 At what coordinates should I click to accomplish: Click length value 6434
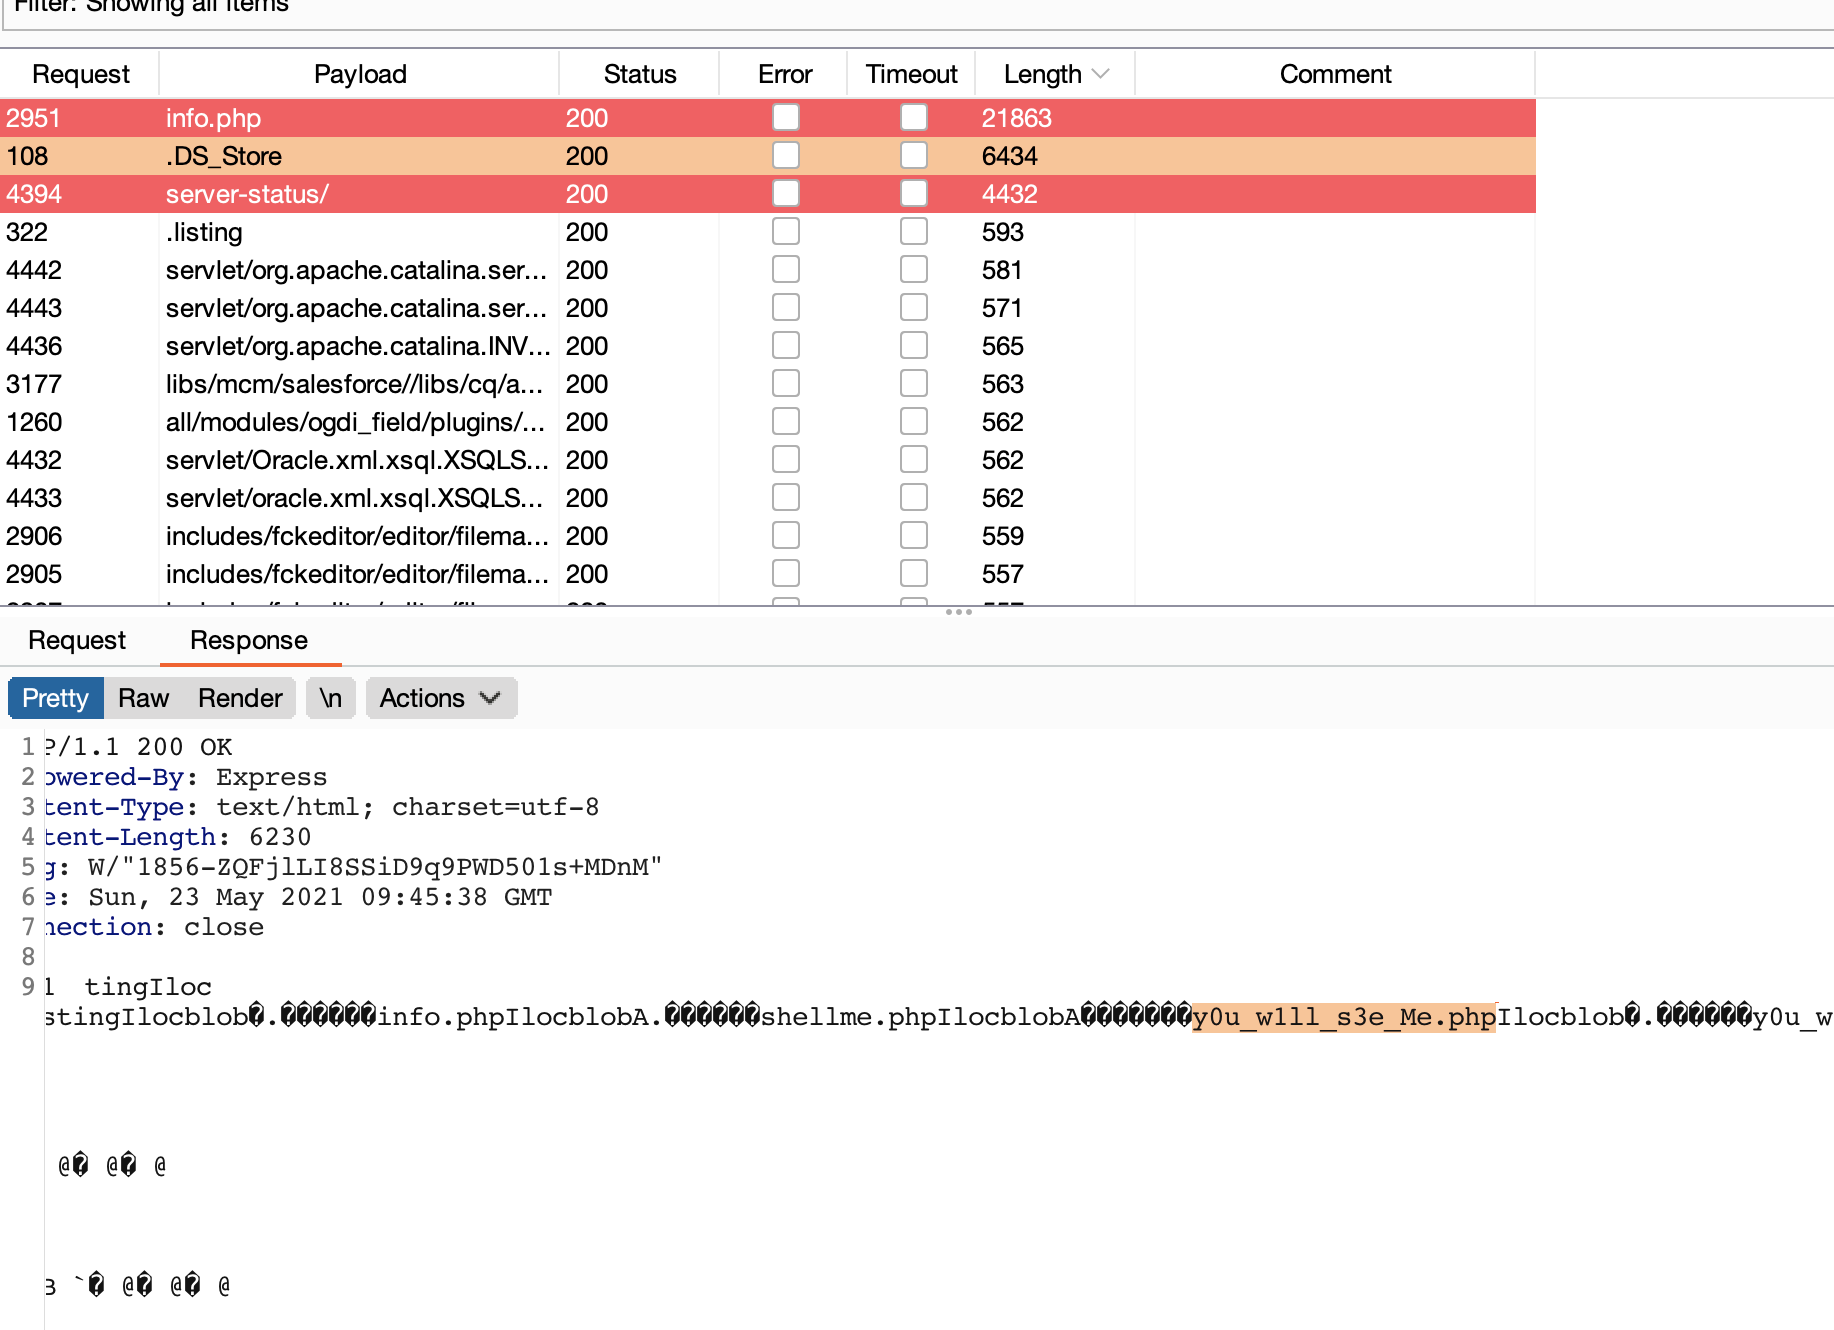point(1009,156)
